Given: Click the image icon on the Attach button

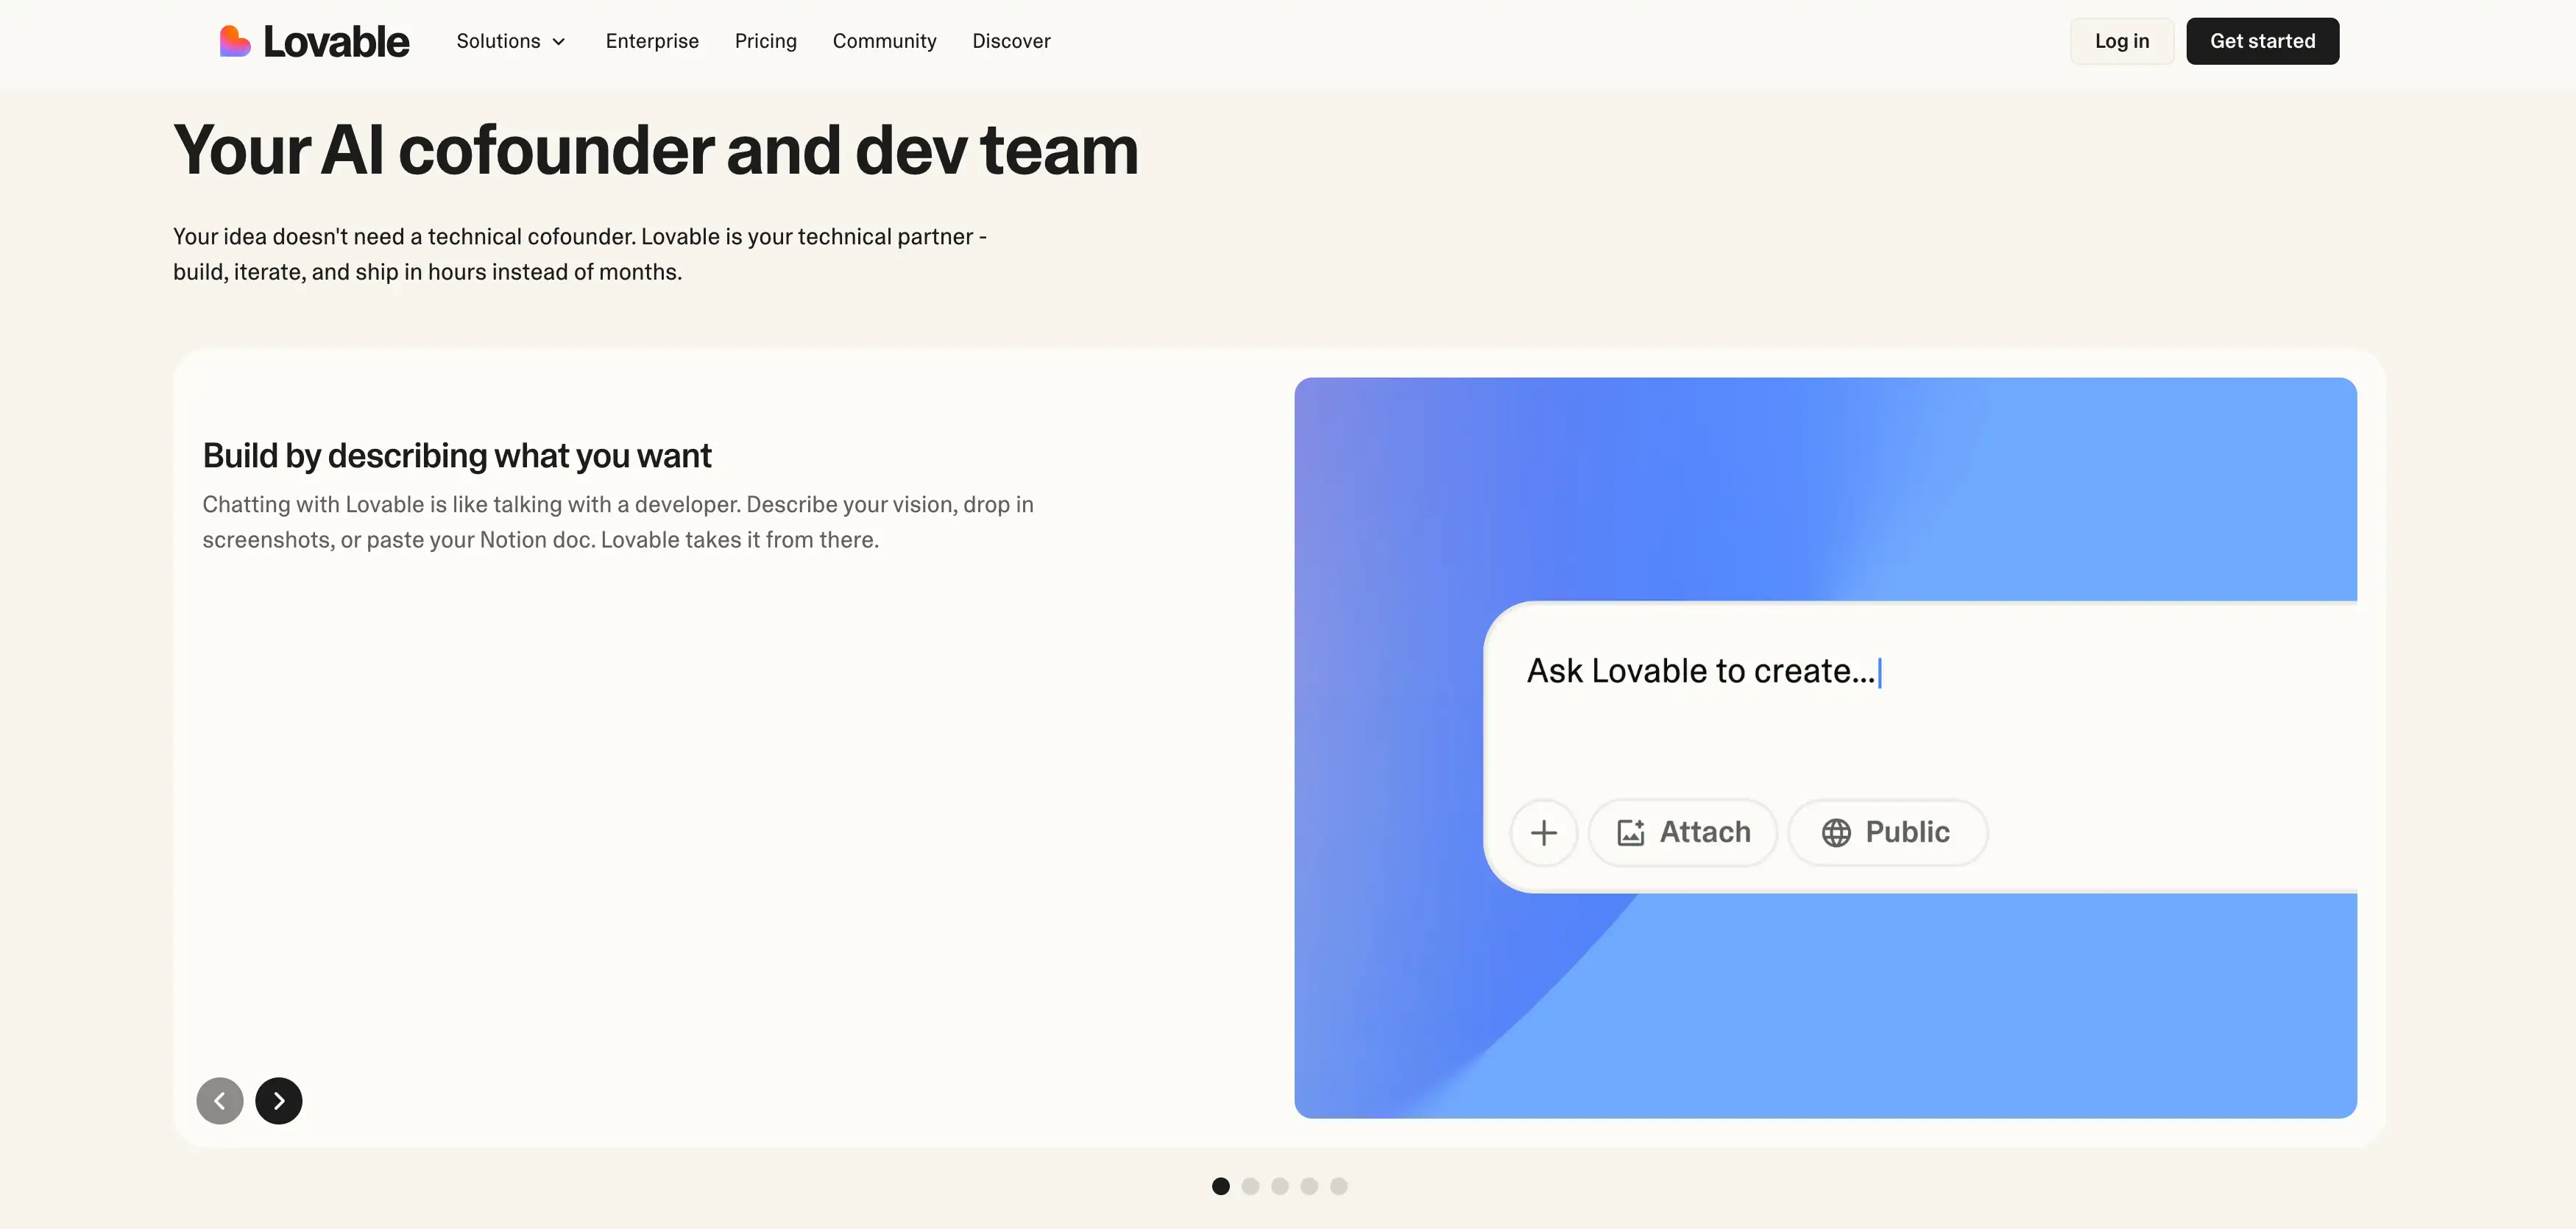Looking at the screenshot, I should [1632, 832].
